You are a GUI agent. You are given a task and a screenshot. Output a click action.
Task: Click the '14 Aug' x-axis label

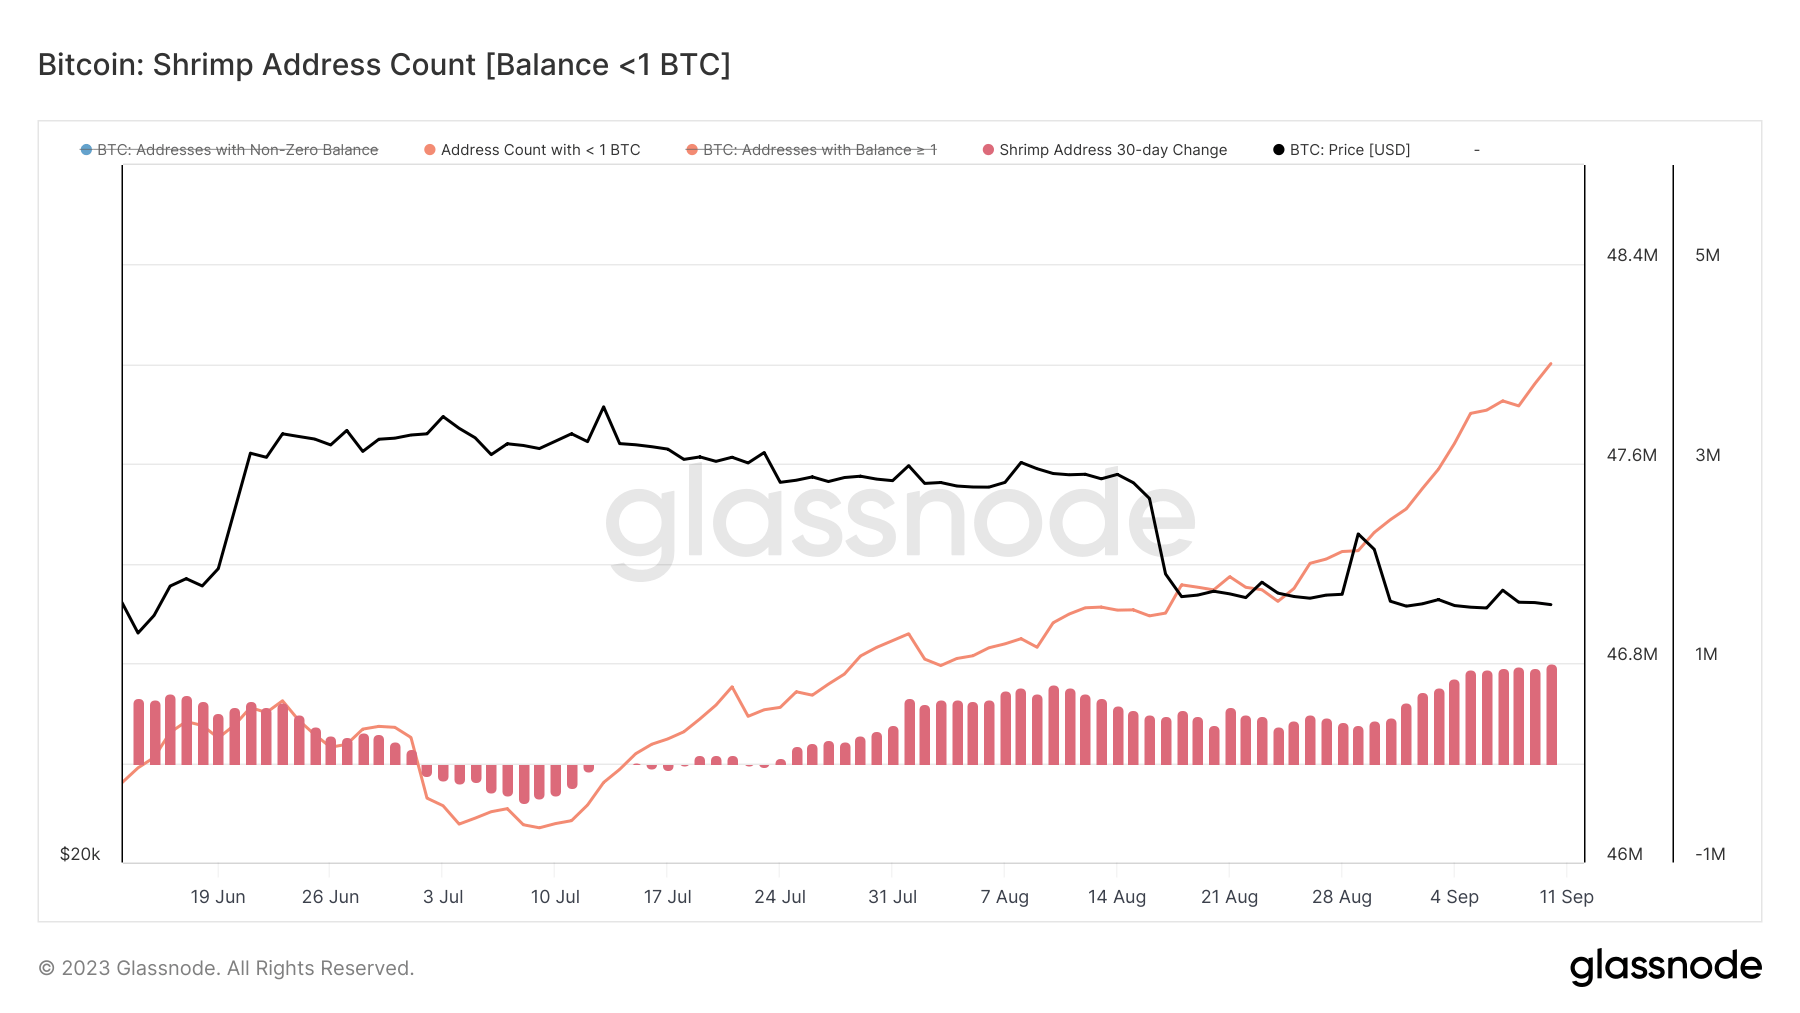(1117, 897)
